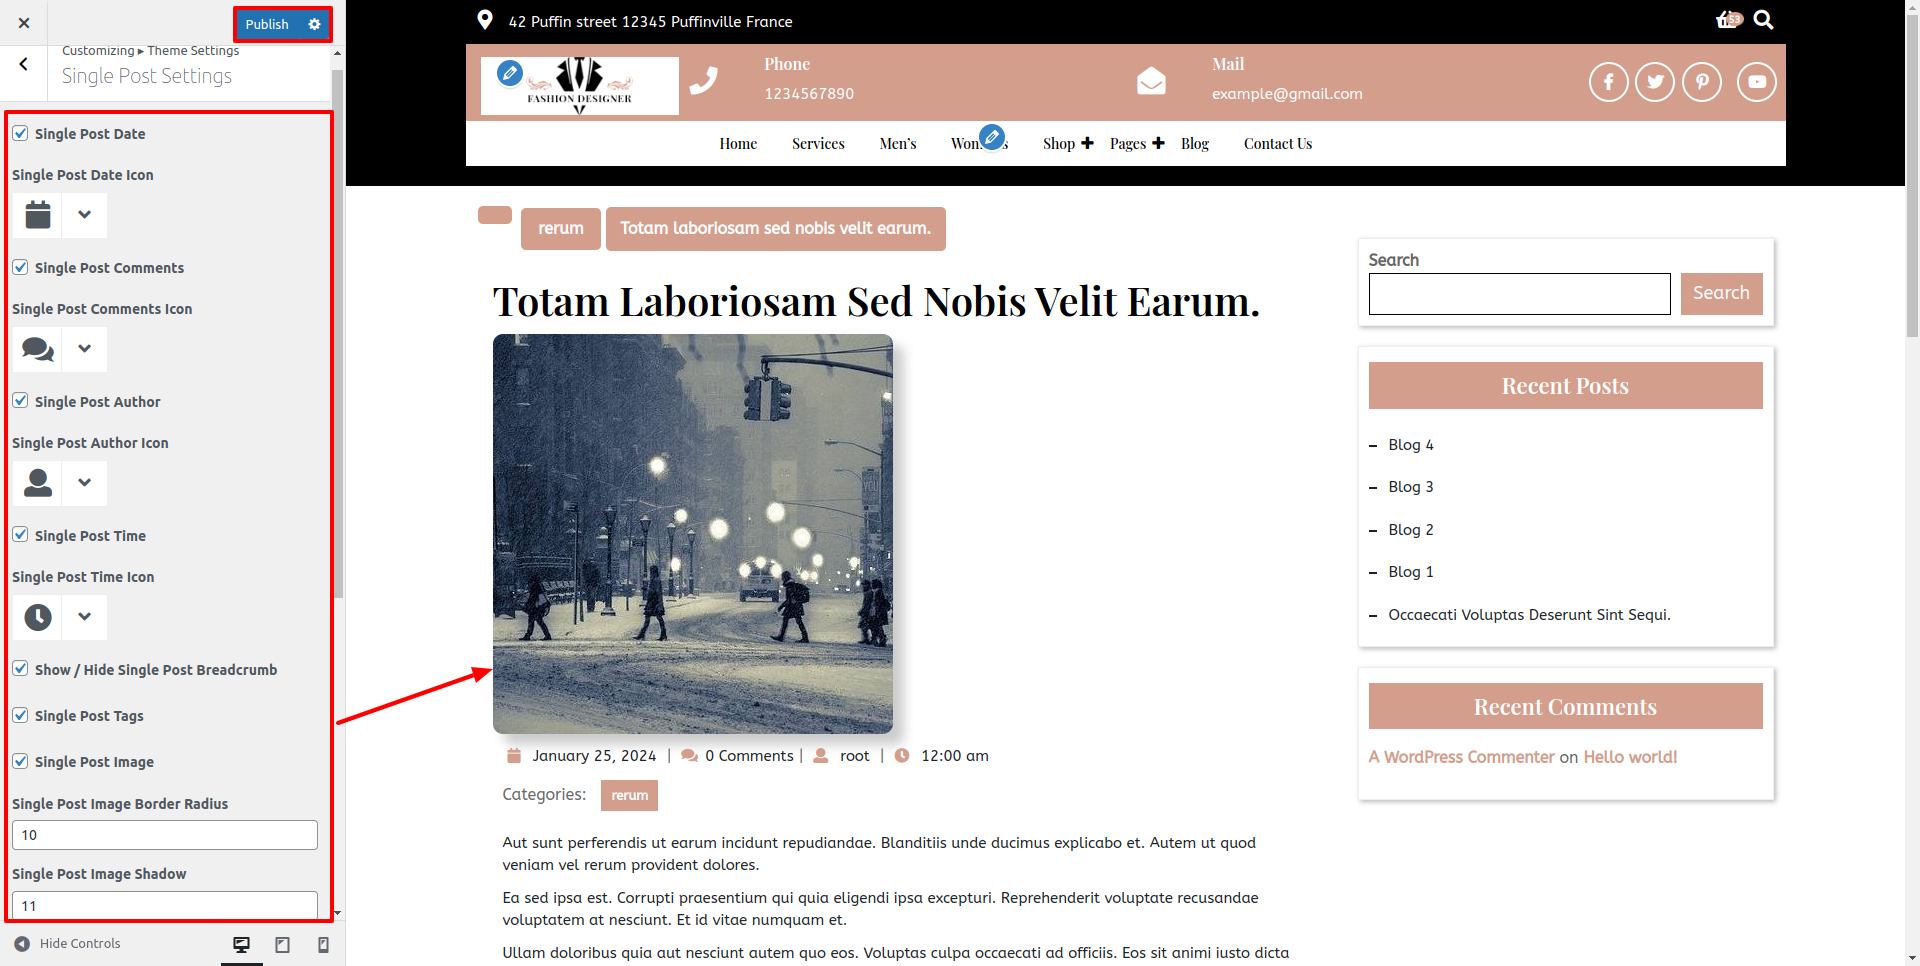Open the shopping cart basket icon

click(1727, 20)
